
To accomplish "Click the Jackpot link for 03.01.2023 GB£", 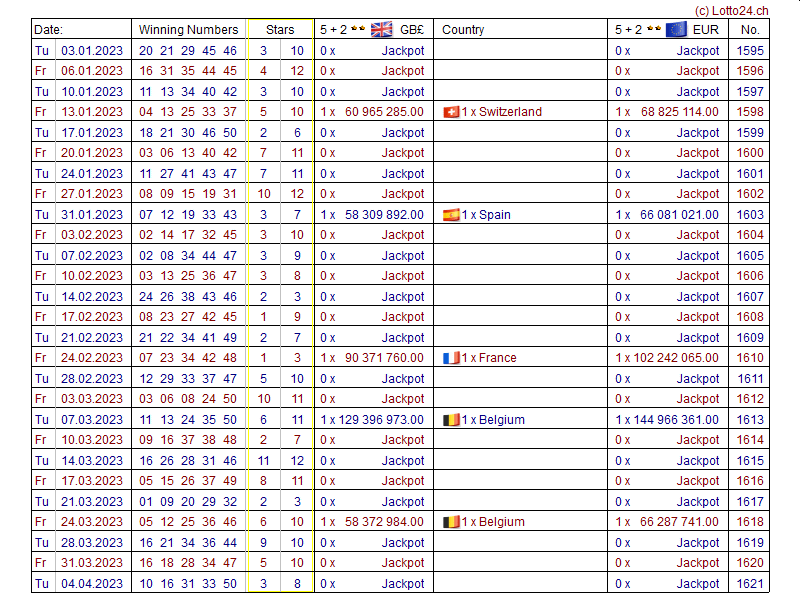I will 403,50.
